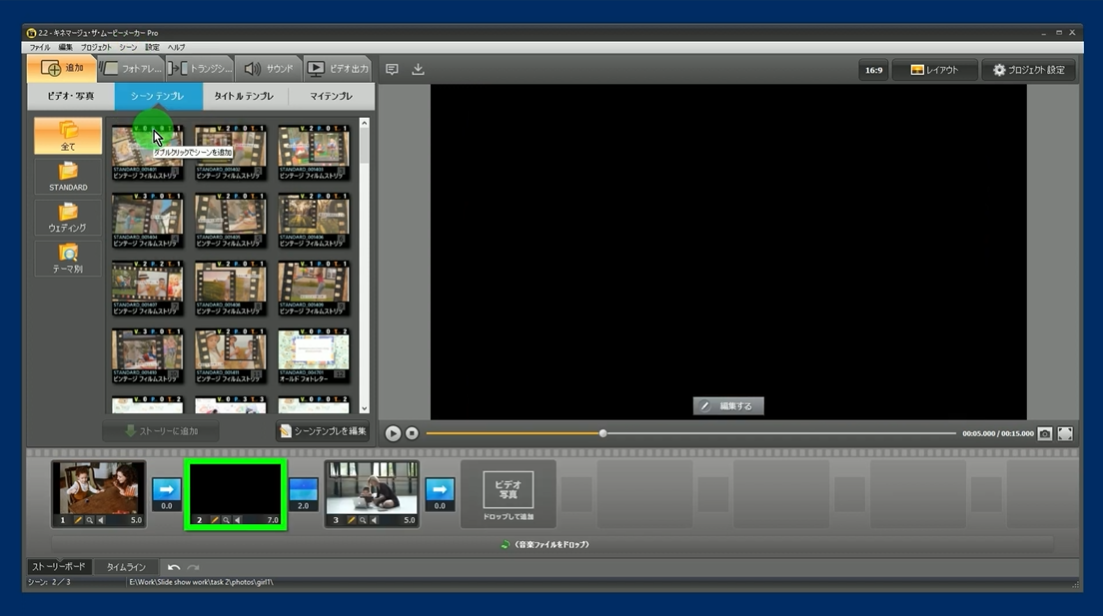The width and height of the screenshot is (1103, 616).
Task: Open the レイアウト dropdown
Action: pyautogui.click(x=934, y=70)
